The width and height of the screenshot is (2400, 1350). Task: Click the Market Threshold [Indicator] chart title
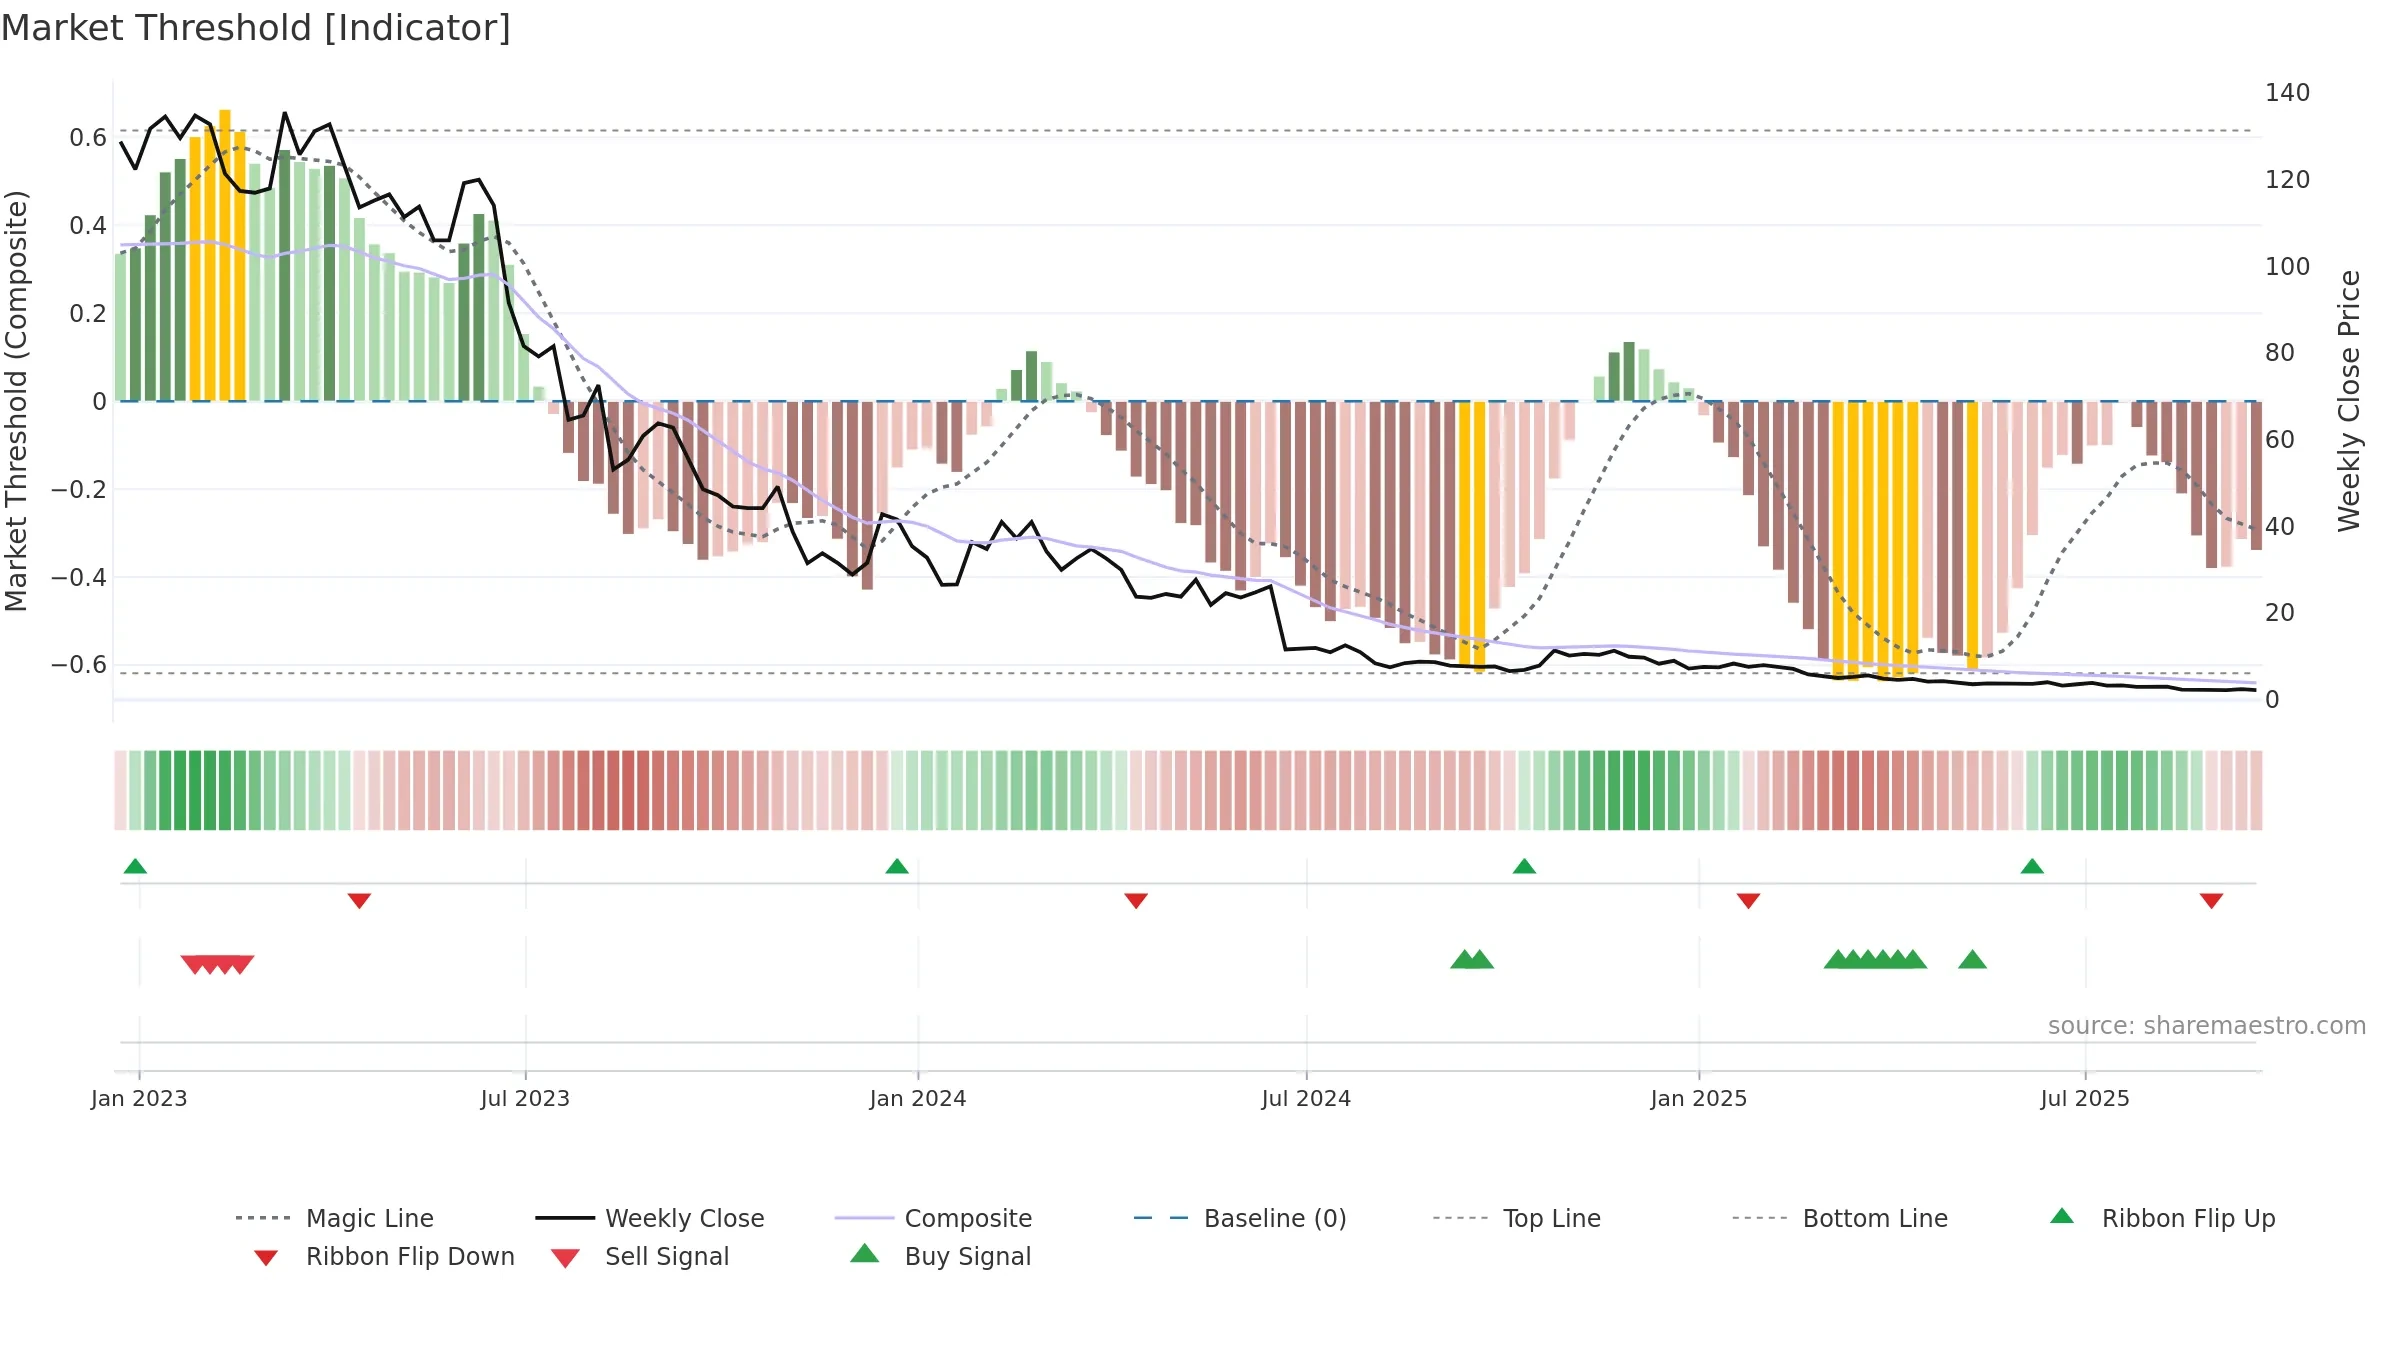tap(256, 28)
